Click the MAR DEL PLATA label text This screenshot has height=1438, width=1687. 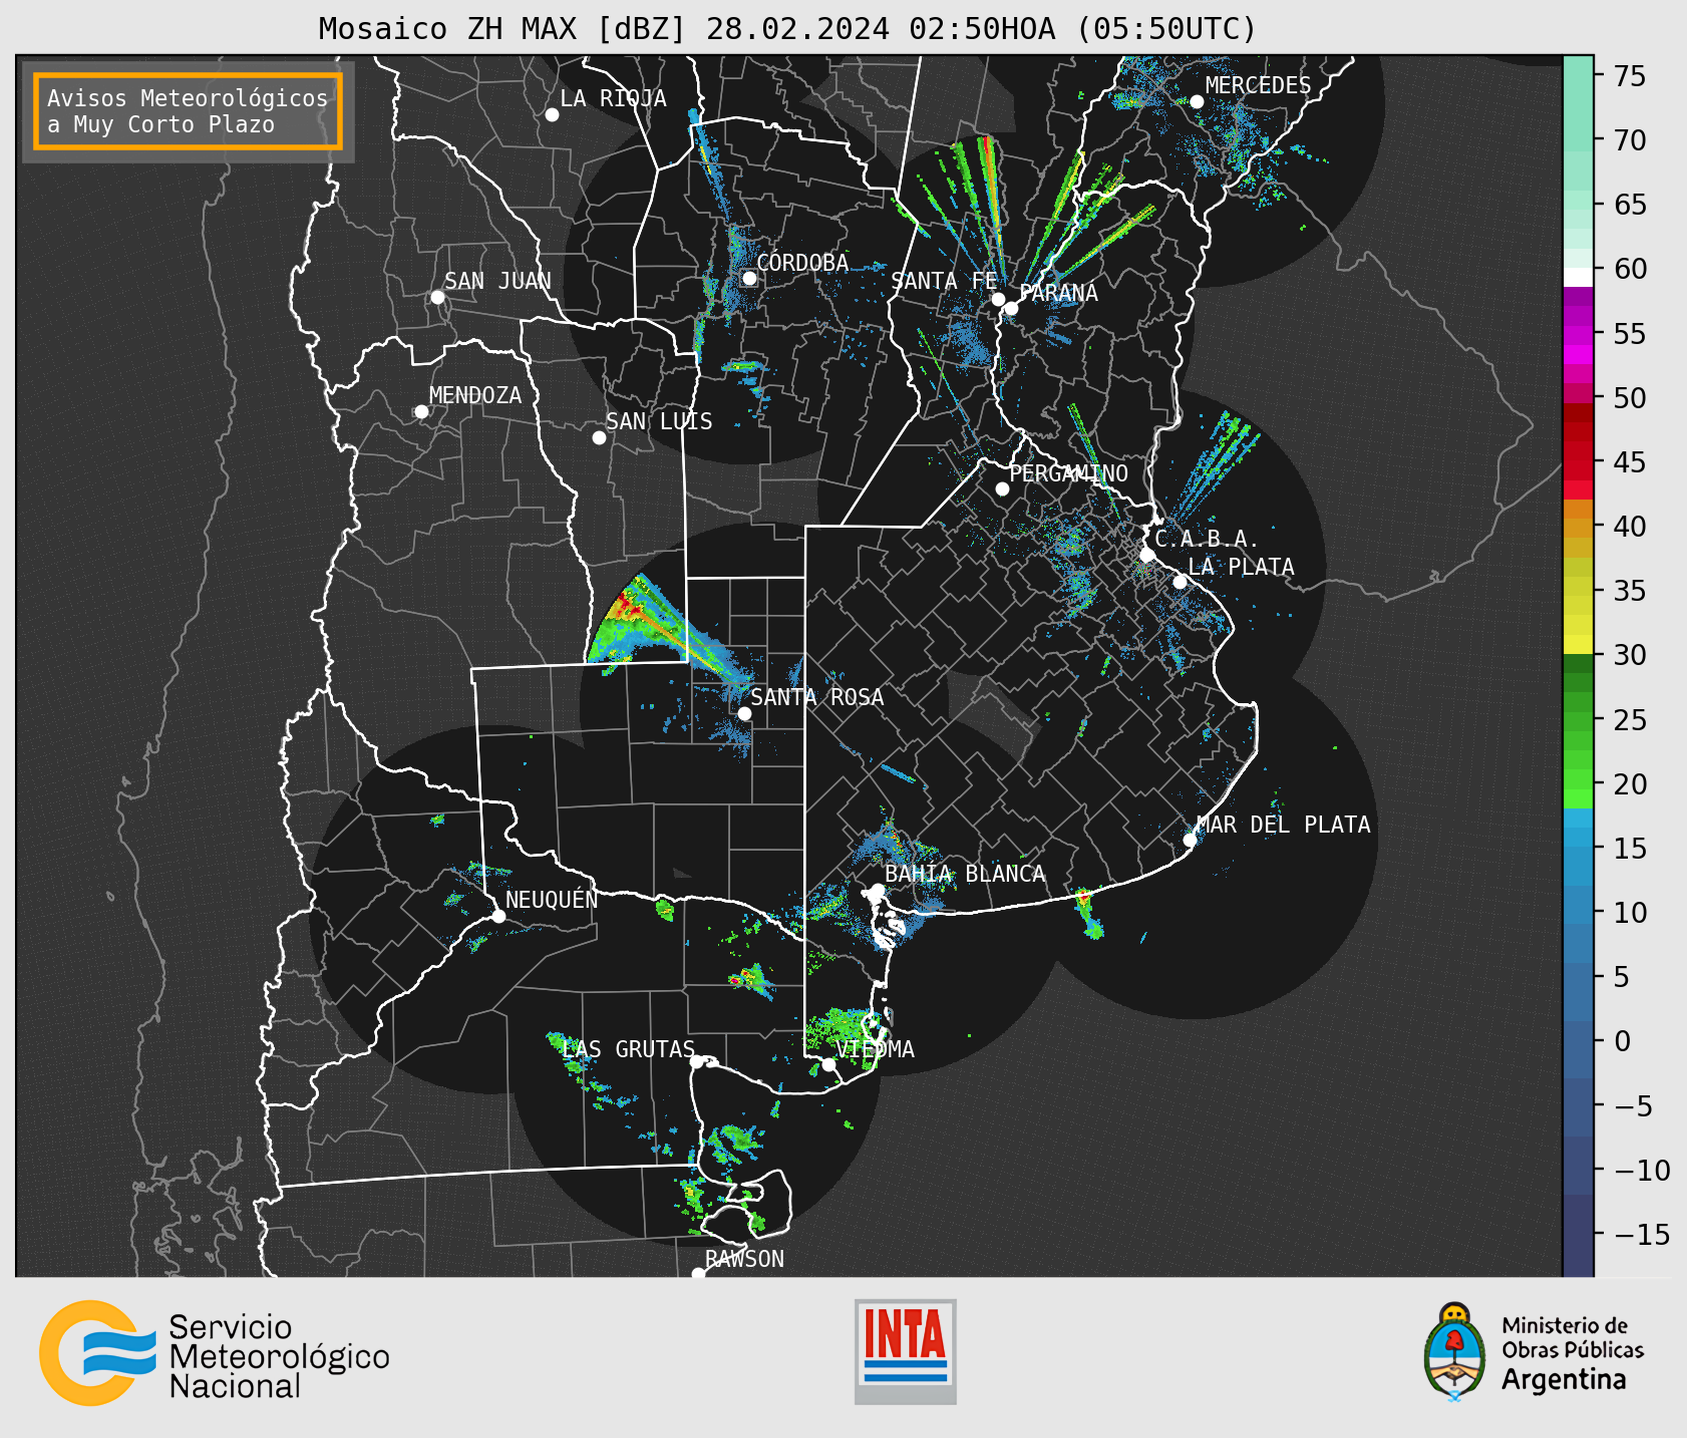(x=1284, y=824)
